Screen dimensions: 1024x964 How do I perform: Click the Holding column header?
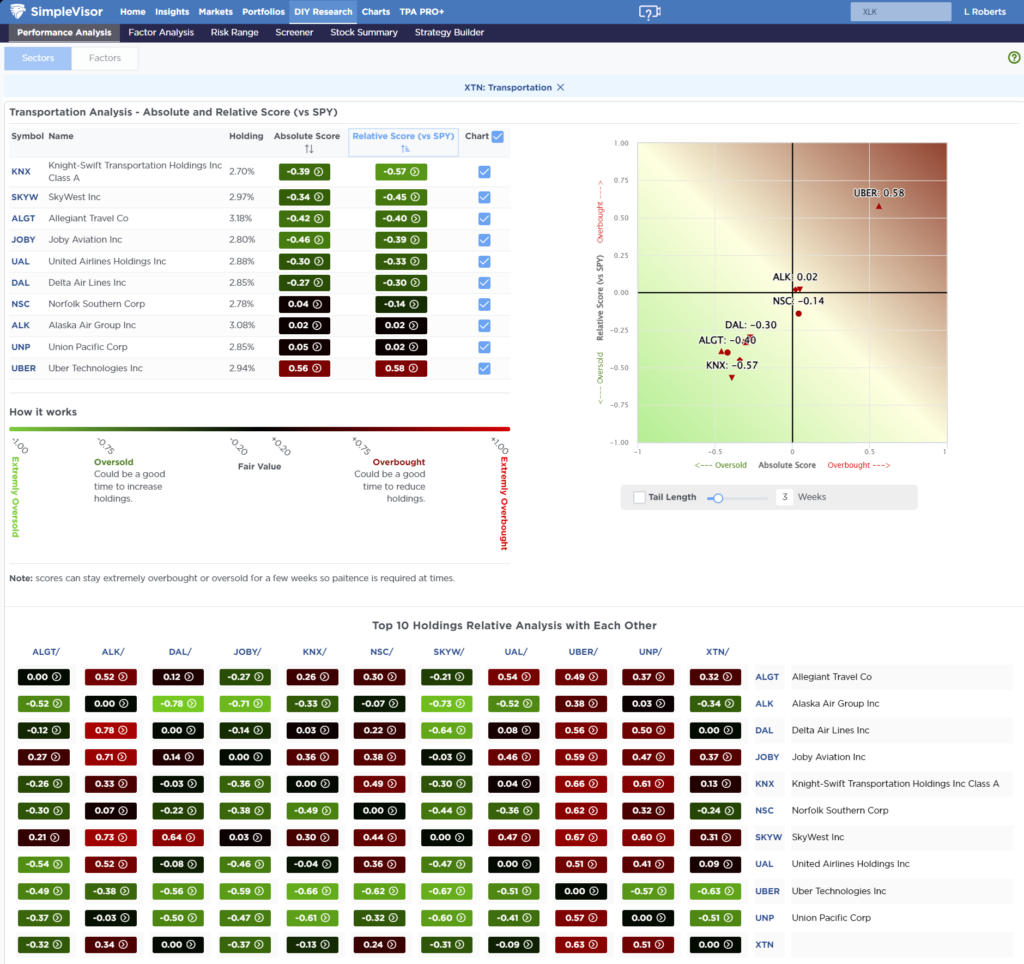coord(246,136)
